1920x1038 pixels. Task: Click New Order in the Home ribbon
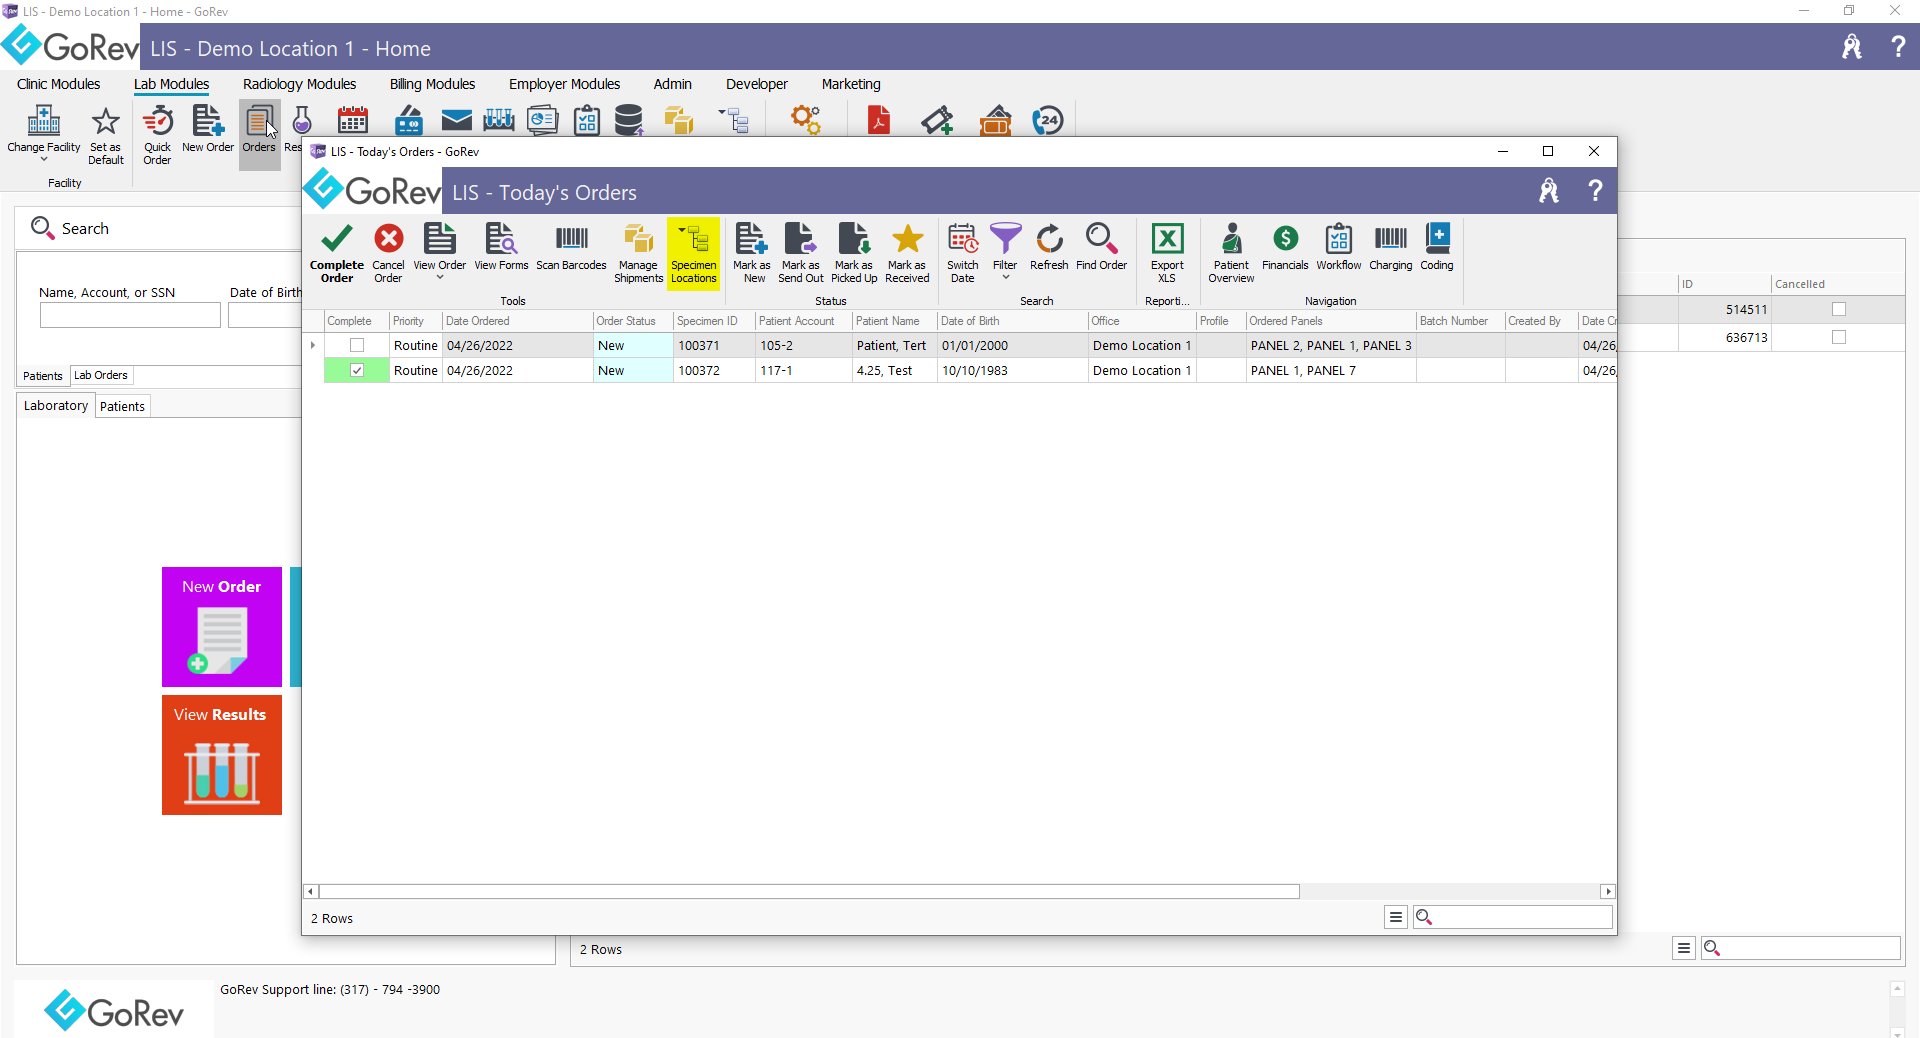pyautogui.click(x=208, y=129)
